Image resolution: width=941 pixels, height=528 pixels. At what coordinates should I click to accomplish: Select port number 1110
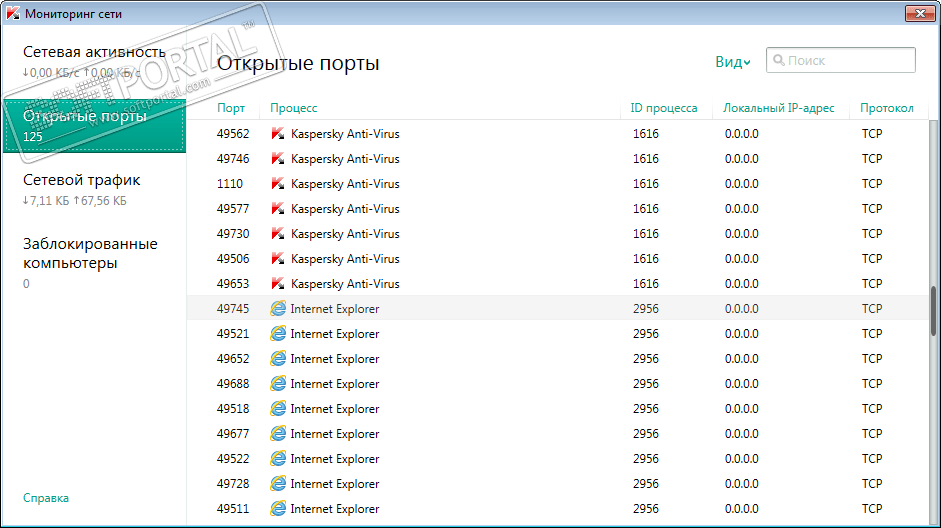230,184
